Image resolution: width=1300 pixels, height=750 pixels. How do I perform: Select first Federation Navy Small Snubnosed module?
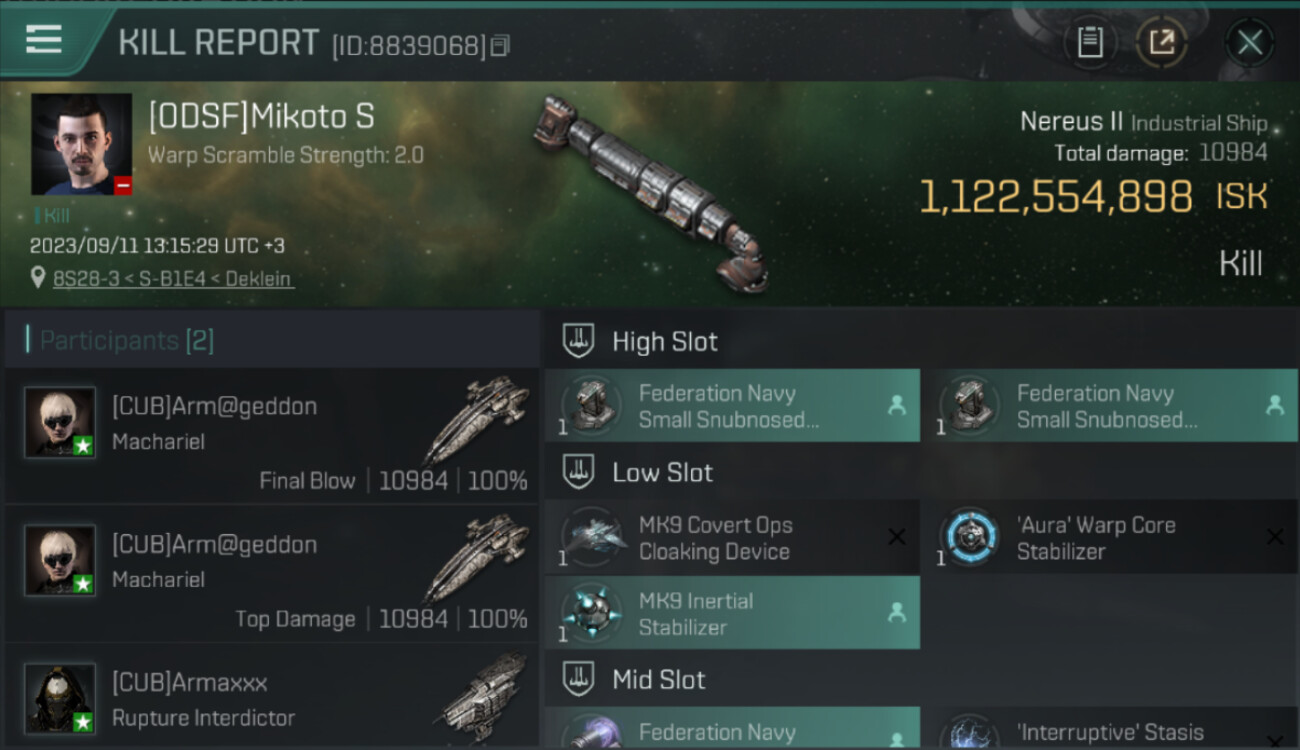click(732, 406)
